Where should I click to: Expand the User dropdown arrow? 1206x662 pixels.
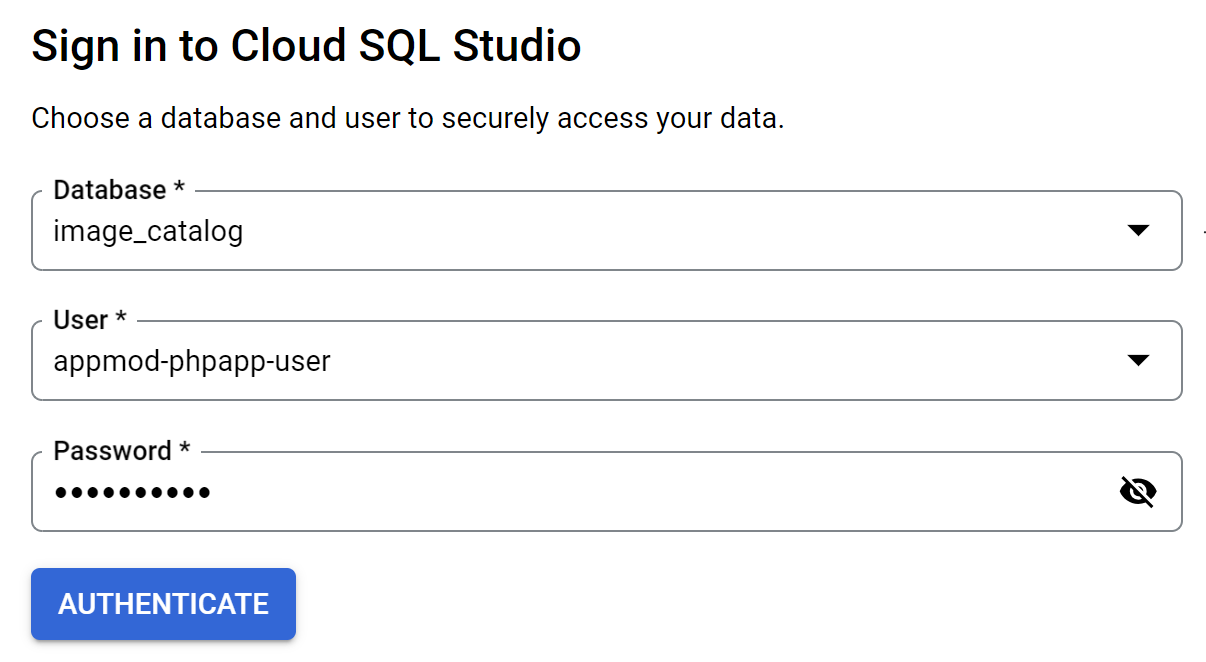[x=1137, y=361]
